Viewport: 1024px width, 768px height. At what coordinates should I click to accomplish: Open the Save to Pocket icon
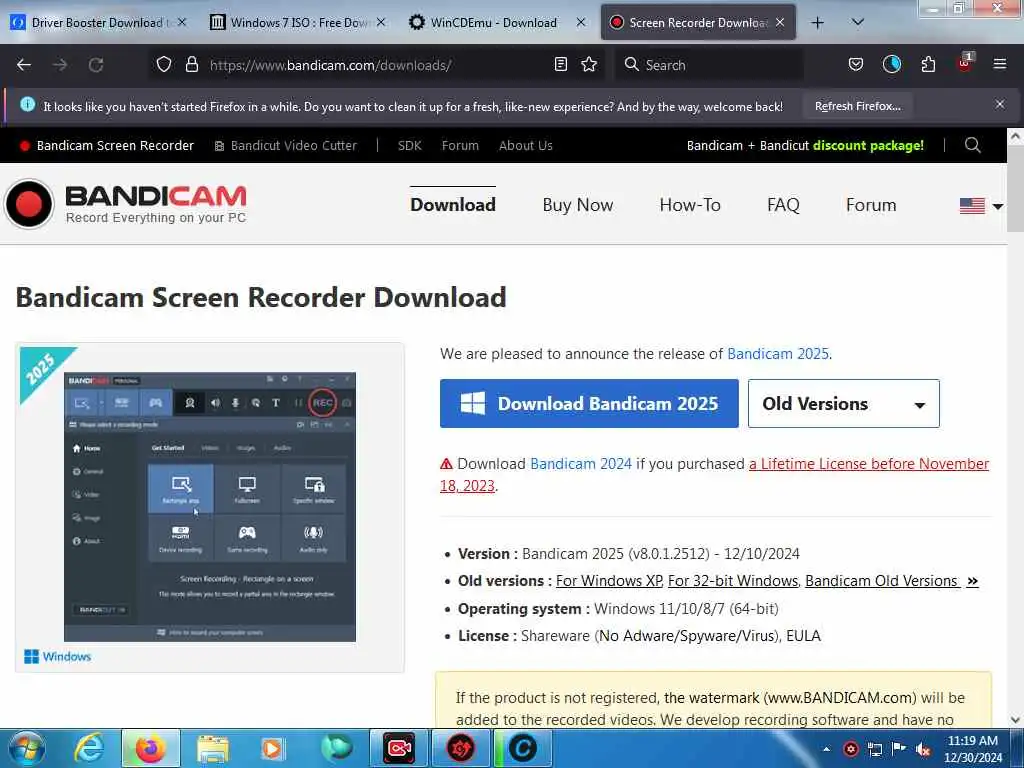pos(856,65)
